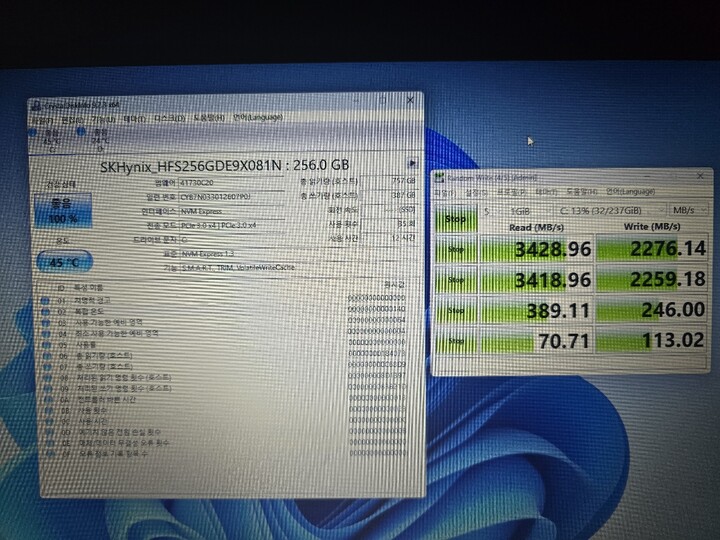The height and width of the screenshot is (540, 720).
Task: Click the CrystalDiskInfo title bar app icon
Action: (37, 106)
